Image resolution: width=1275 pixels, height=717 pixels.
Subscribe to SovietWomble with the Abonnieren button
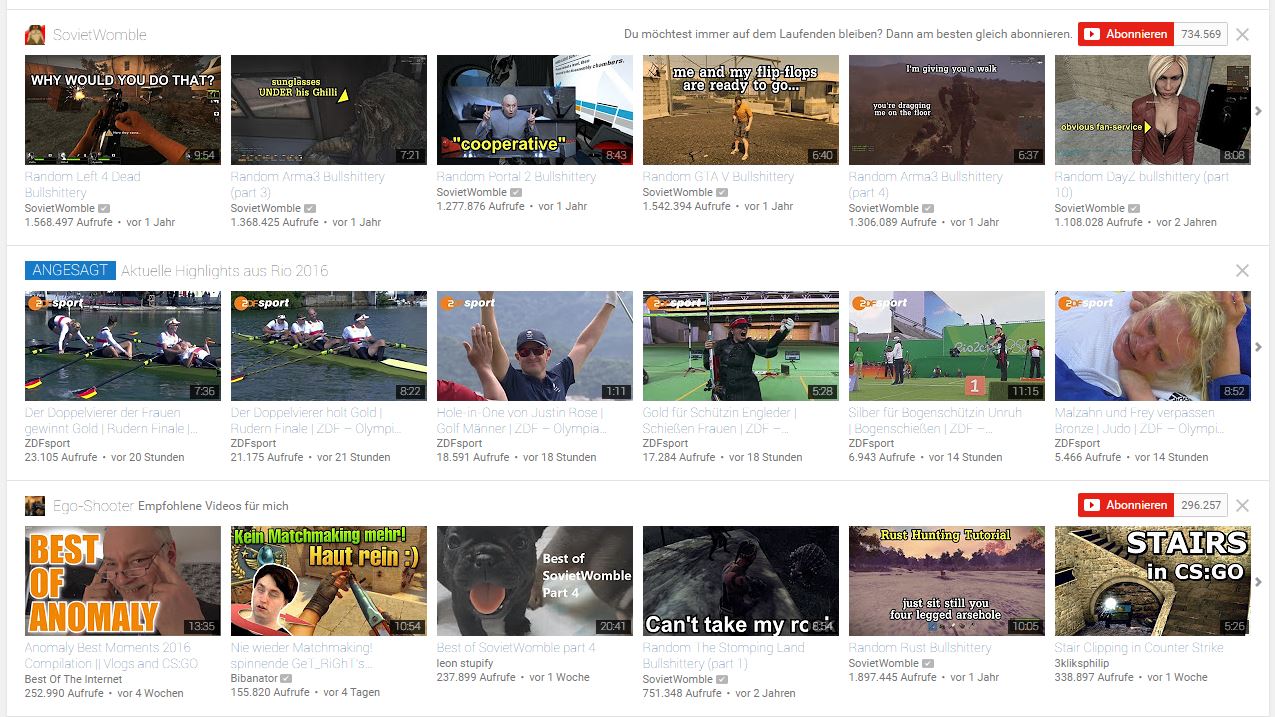click(1125, 34)
